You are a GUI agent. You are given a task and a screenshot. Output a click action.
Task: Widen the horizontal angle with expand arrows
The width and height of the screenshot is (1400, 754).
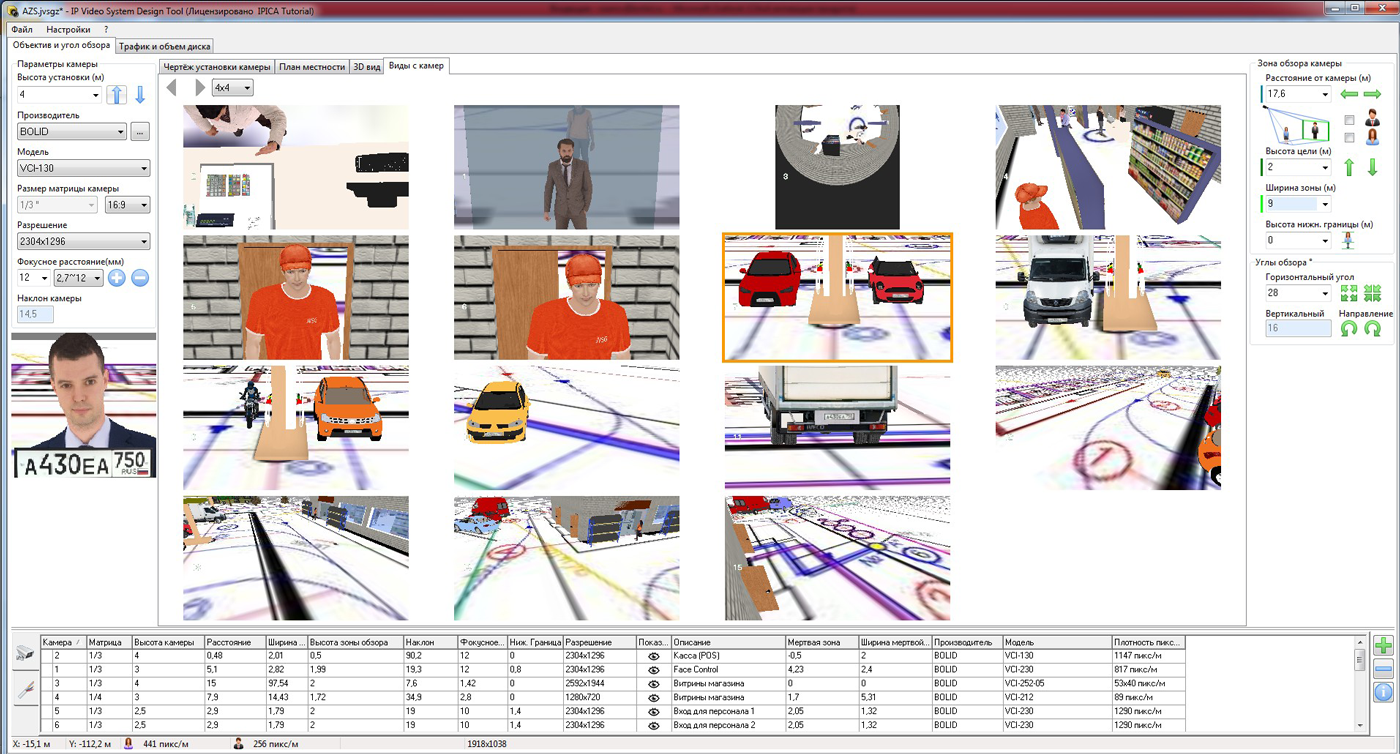(x=1349, y=293)
